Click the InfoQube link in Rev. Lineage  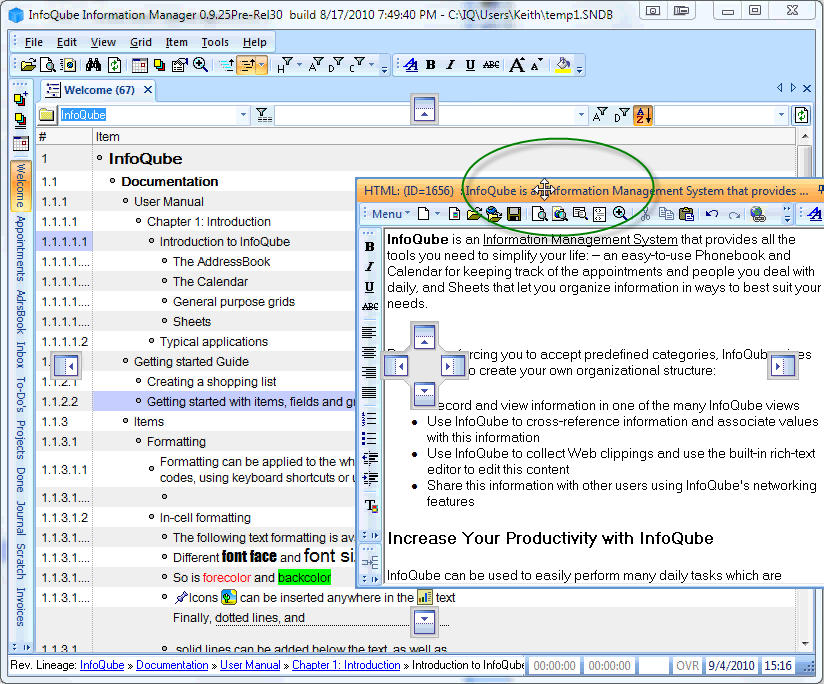pos(102,665)
